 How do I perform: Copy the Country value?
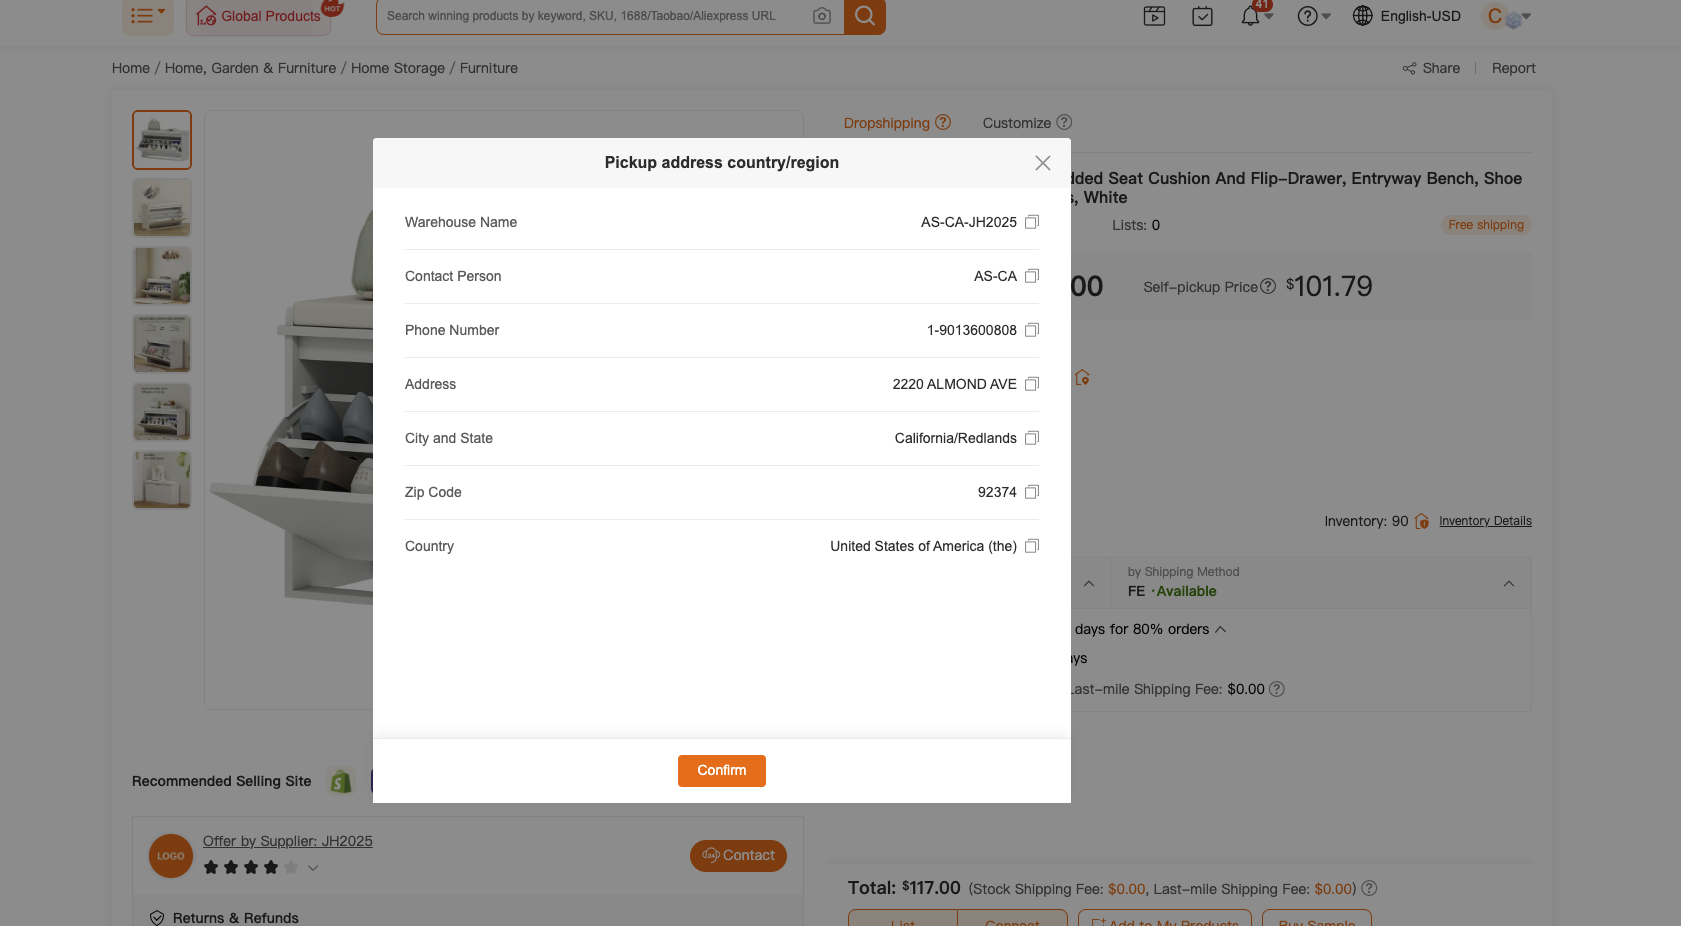pyautogui.click(x=1032, y=546)
